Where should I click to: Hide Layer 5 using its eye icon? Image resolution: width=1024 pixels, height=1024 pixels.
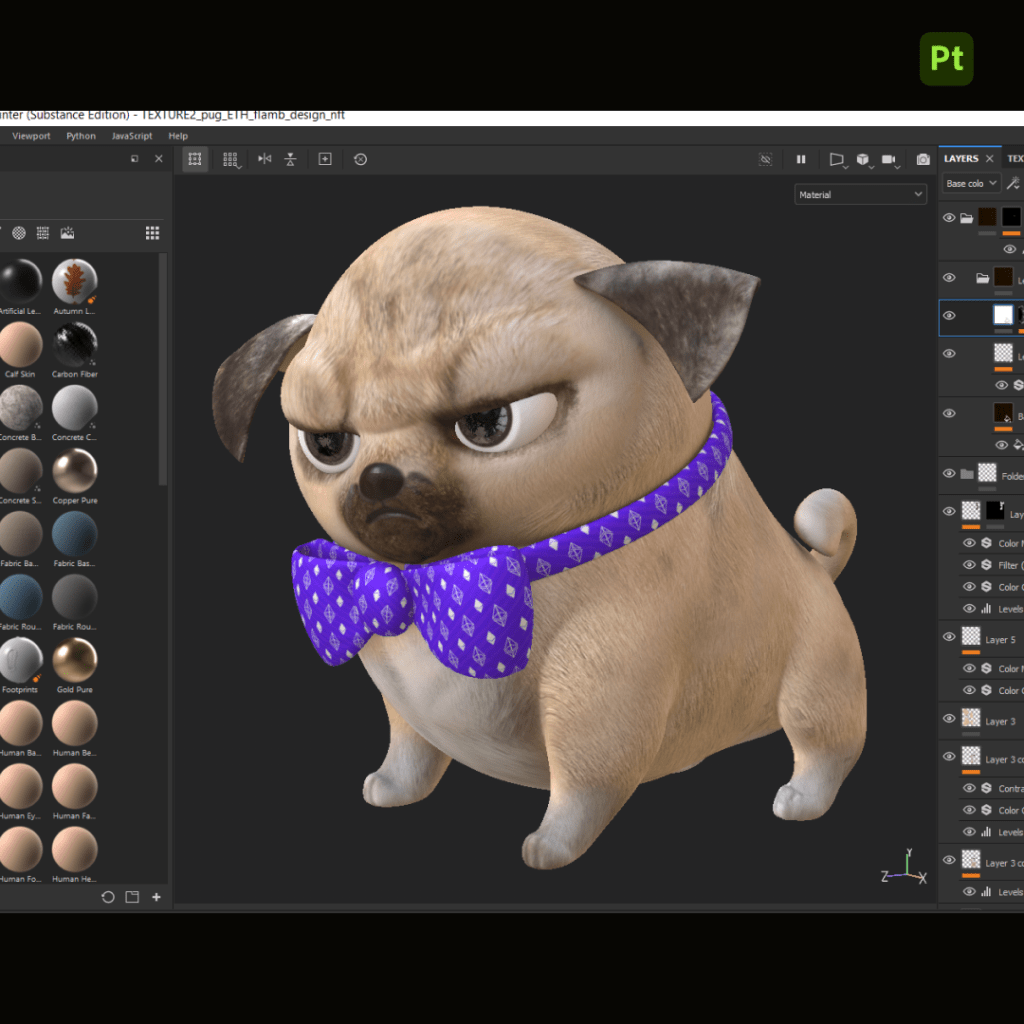(949, 638)
